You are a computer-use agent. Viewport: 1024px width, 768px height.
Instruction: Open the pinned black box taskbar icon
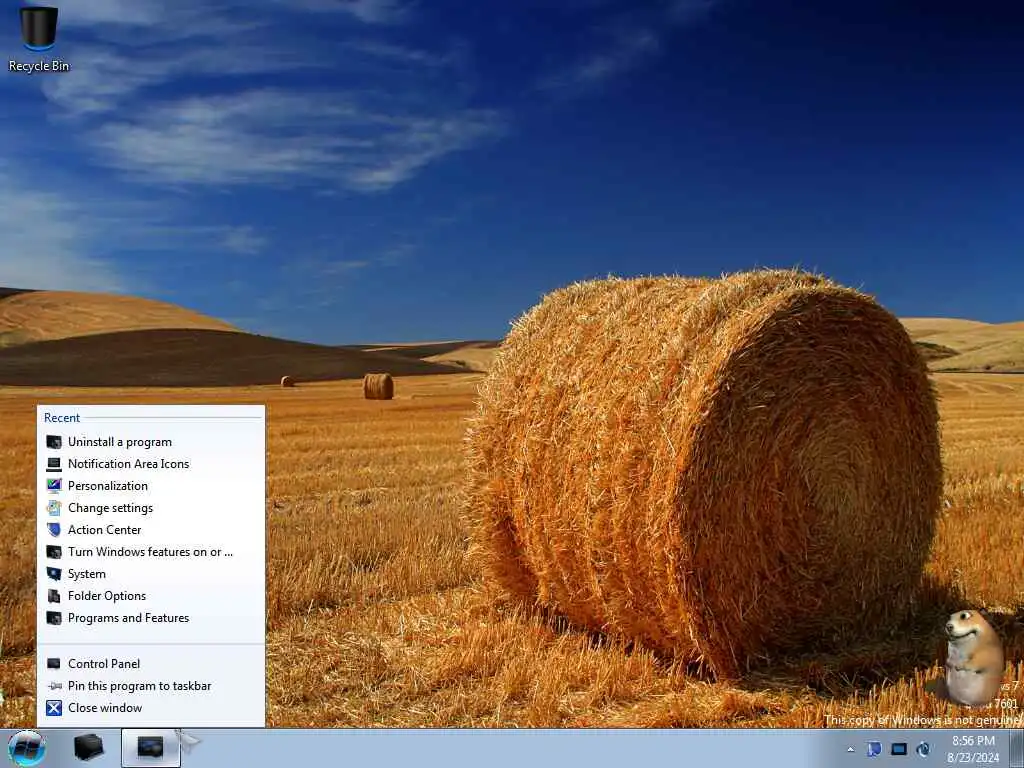89,748
